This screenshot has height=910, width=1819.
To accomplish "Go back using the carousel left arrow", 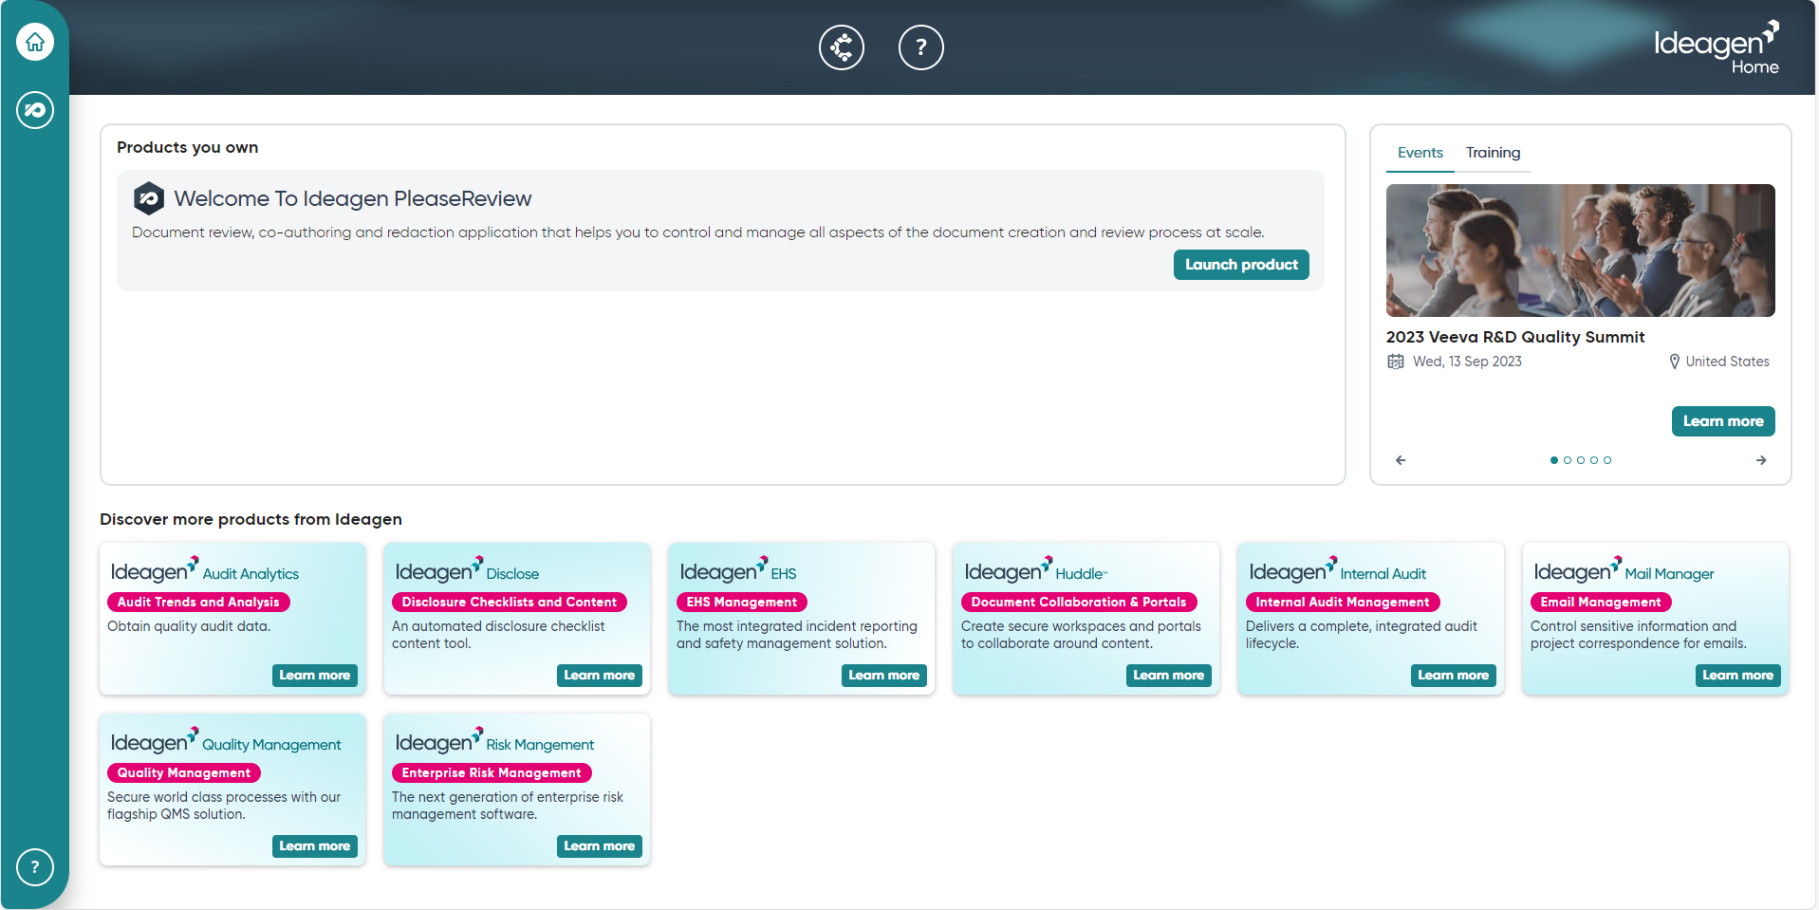I will (x=1399, y=460).
